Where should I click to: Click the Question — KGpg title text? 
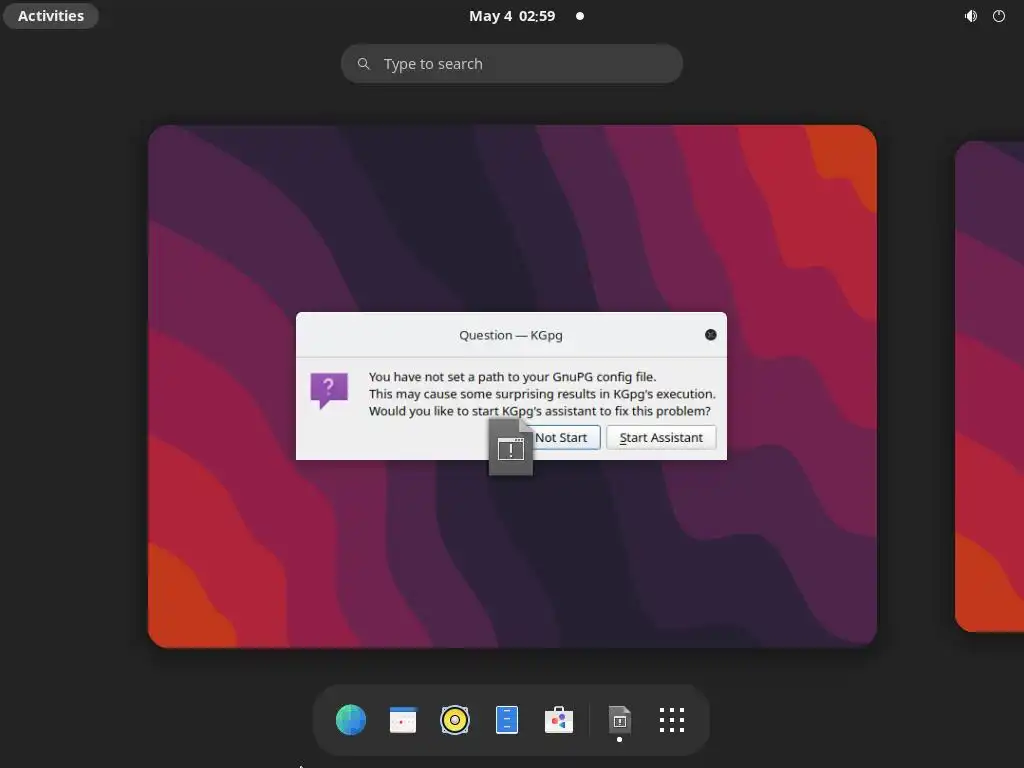tap(511, 335)
